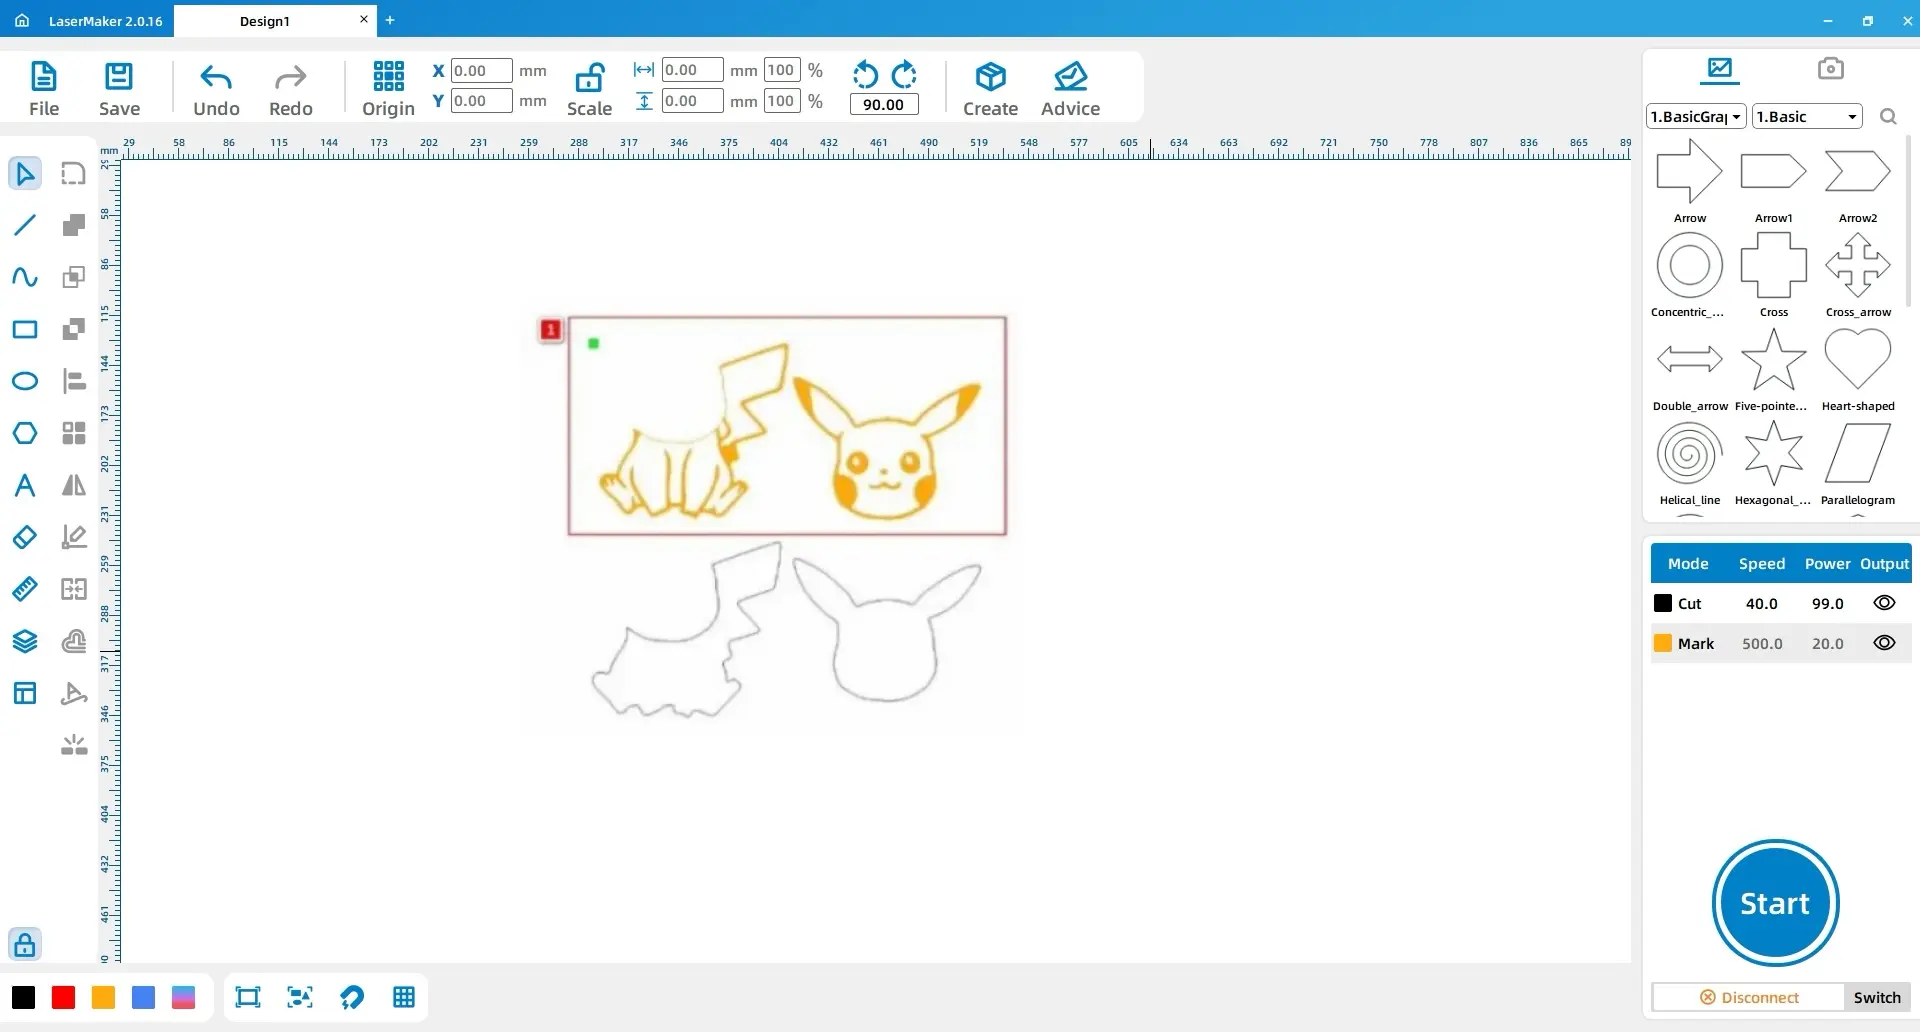Open the 1.Basic subcategory dropdown
This screenshot has width=1920, height=1032.
(1807, 117)
